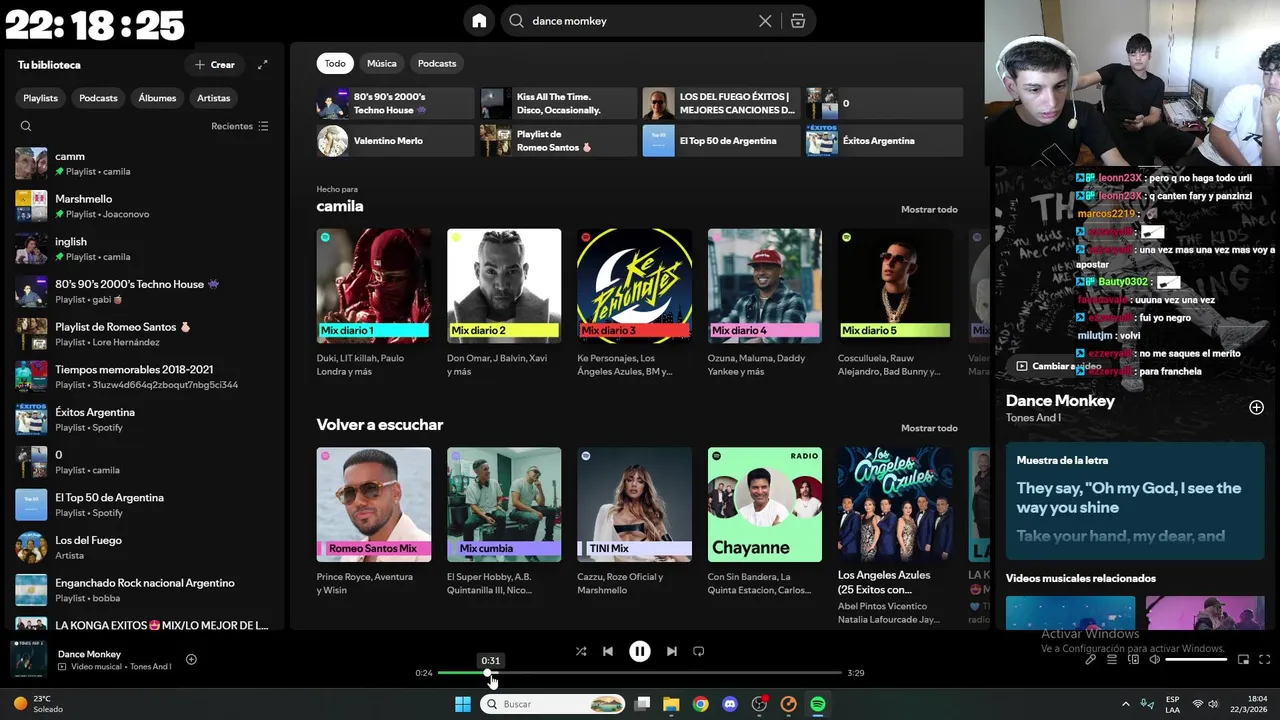Open inglish playlist in library

click(x=143, y=249)
